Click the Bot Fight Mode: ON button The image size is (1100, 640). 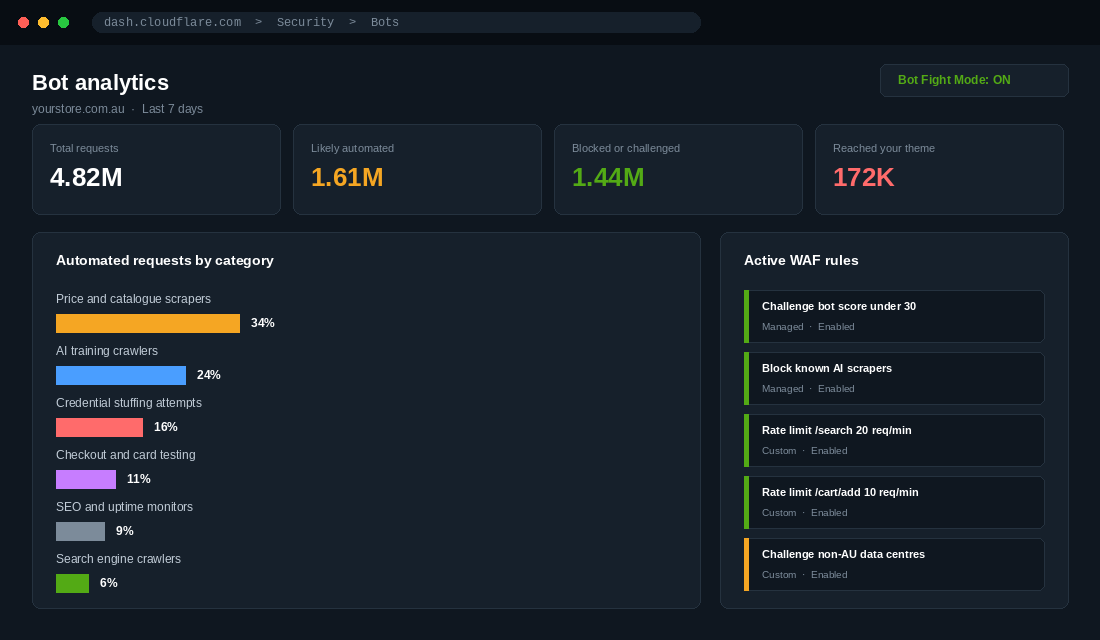point(974,80)
